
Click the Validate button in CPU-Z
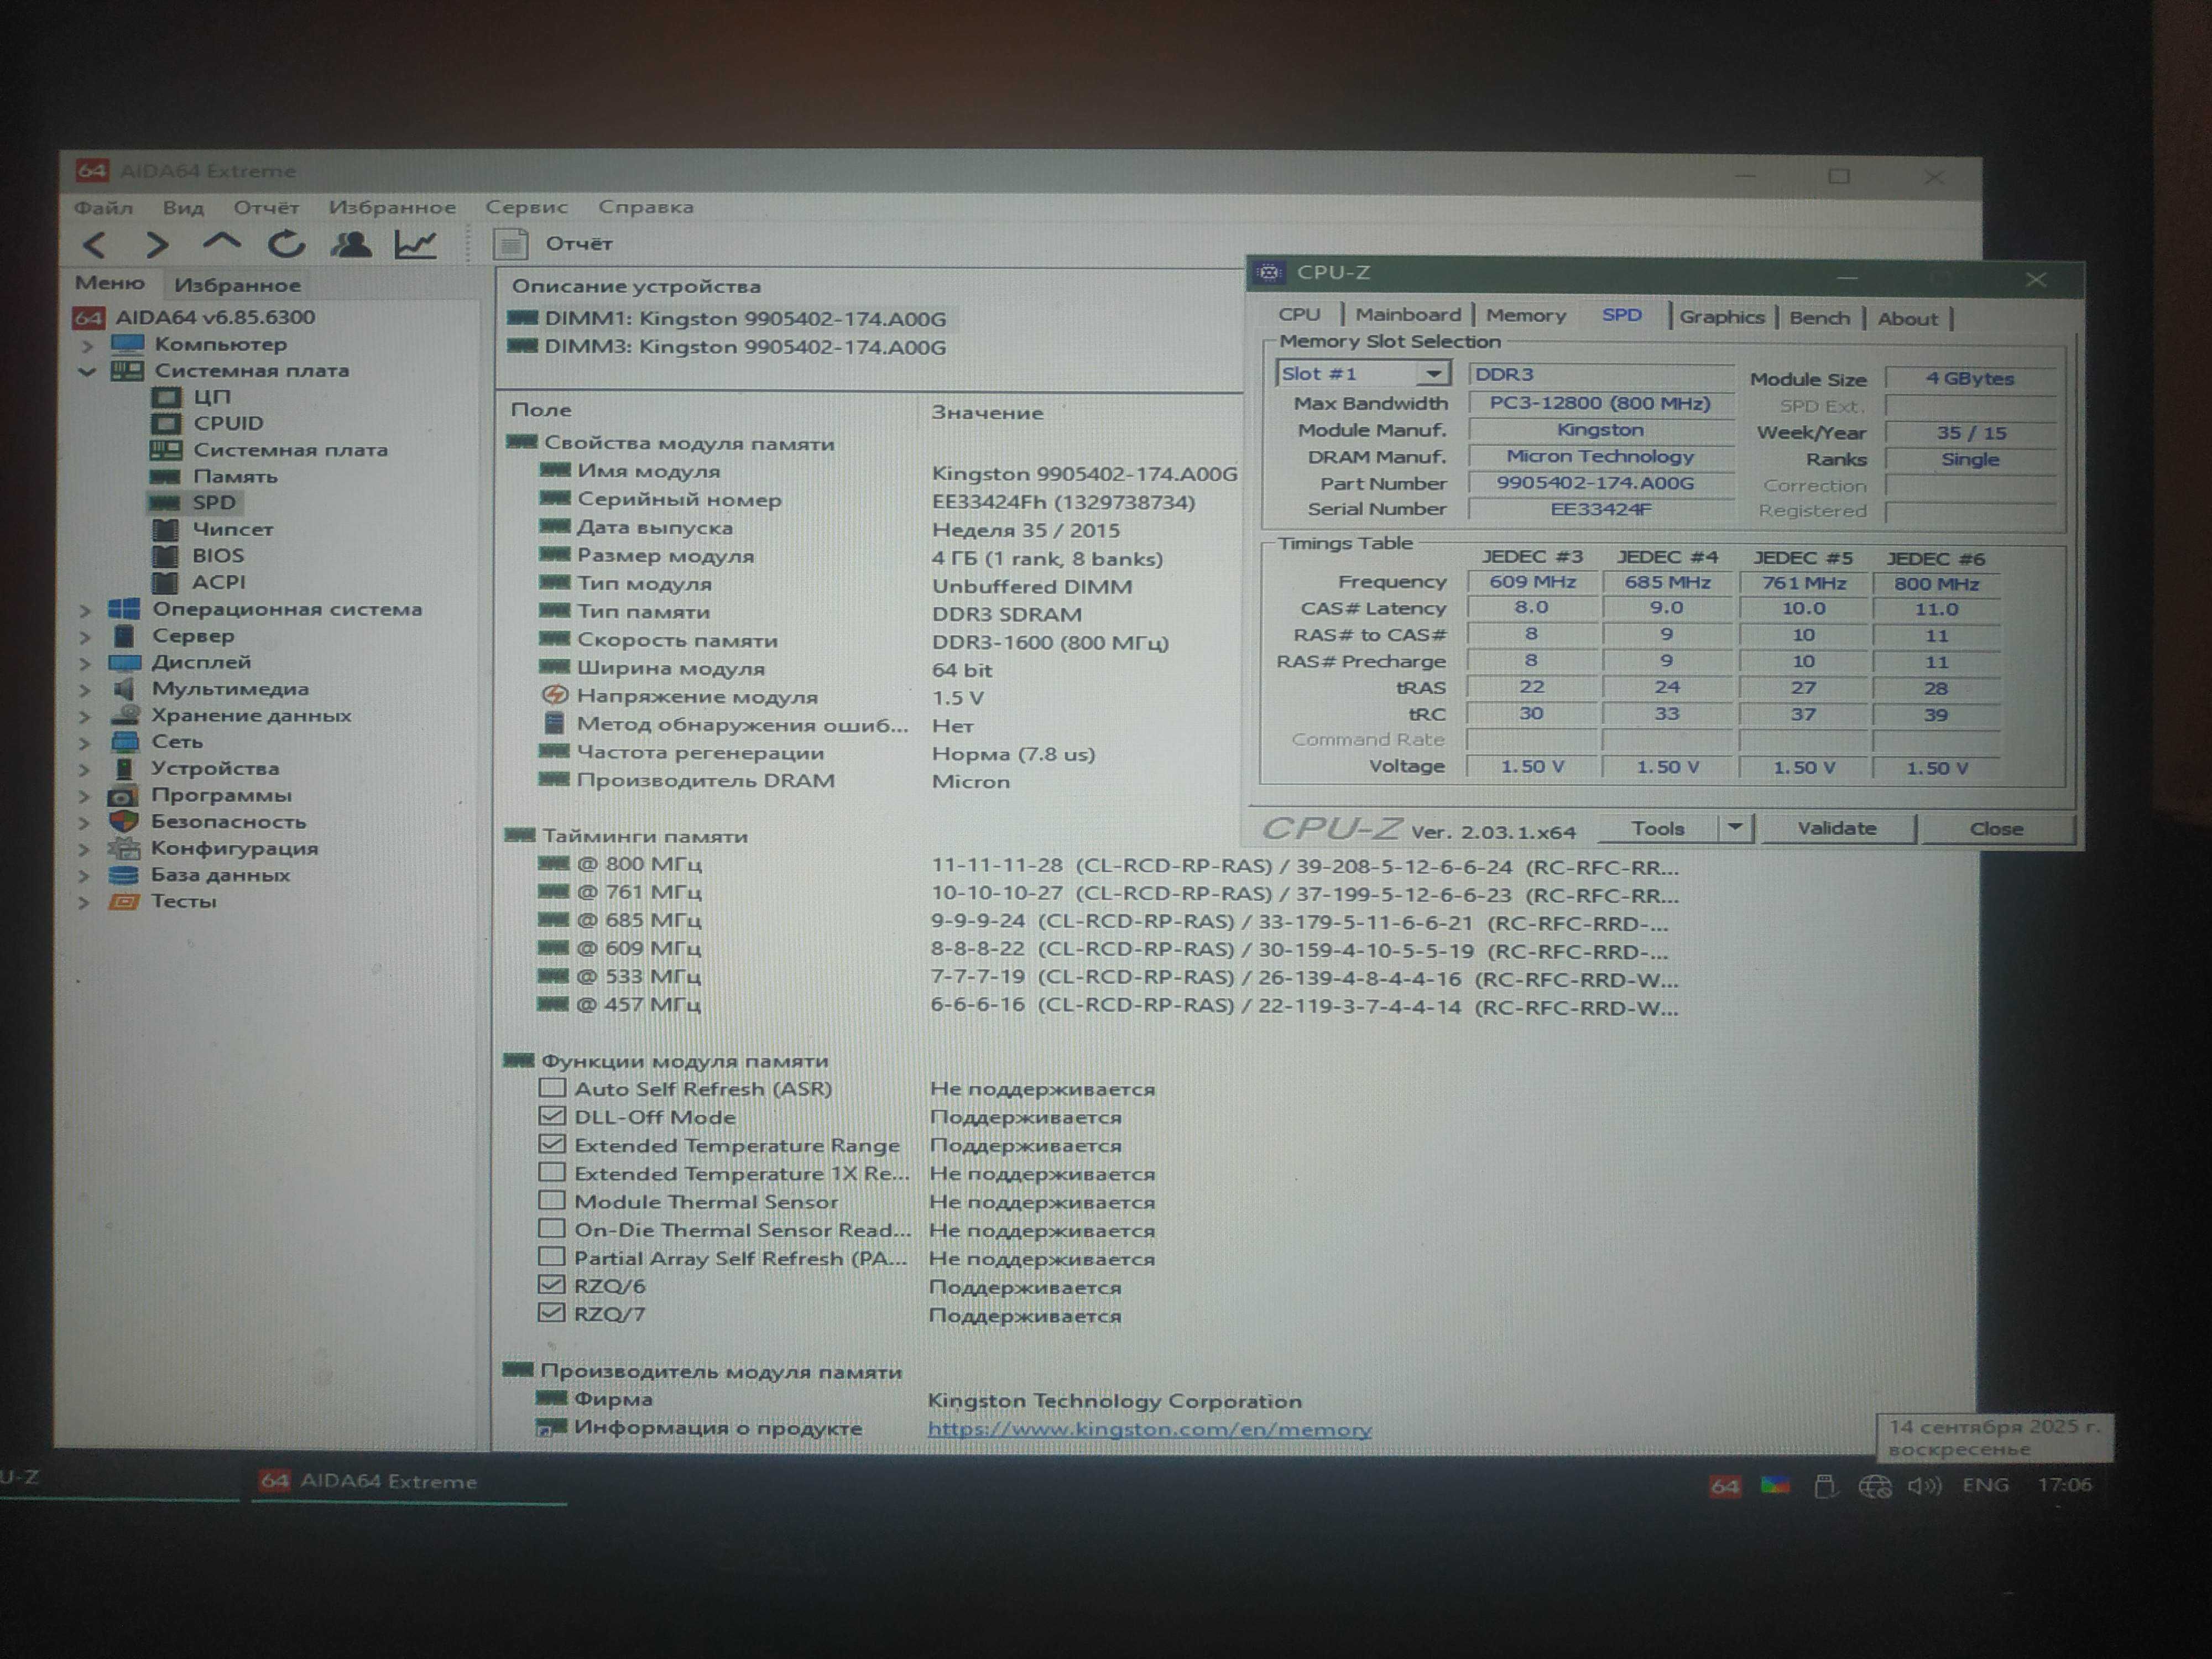pos(1837,828)
